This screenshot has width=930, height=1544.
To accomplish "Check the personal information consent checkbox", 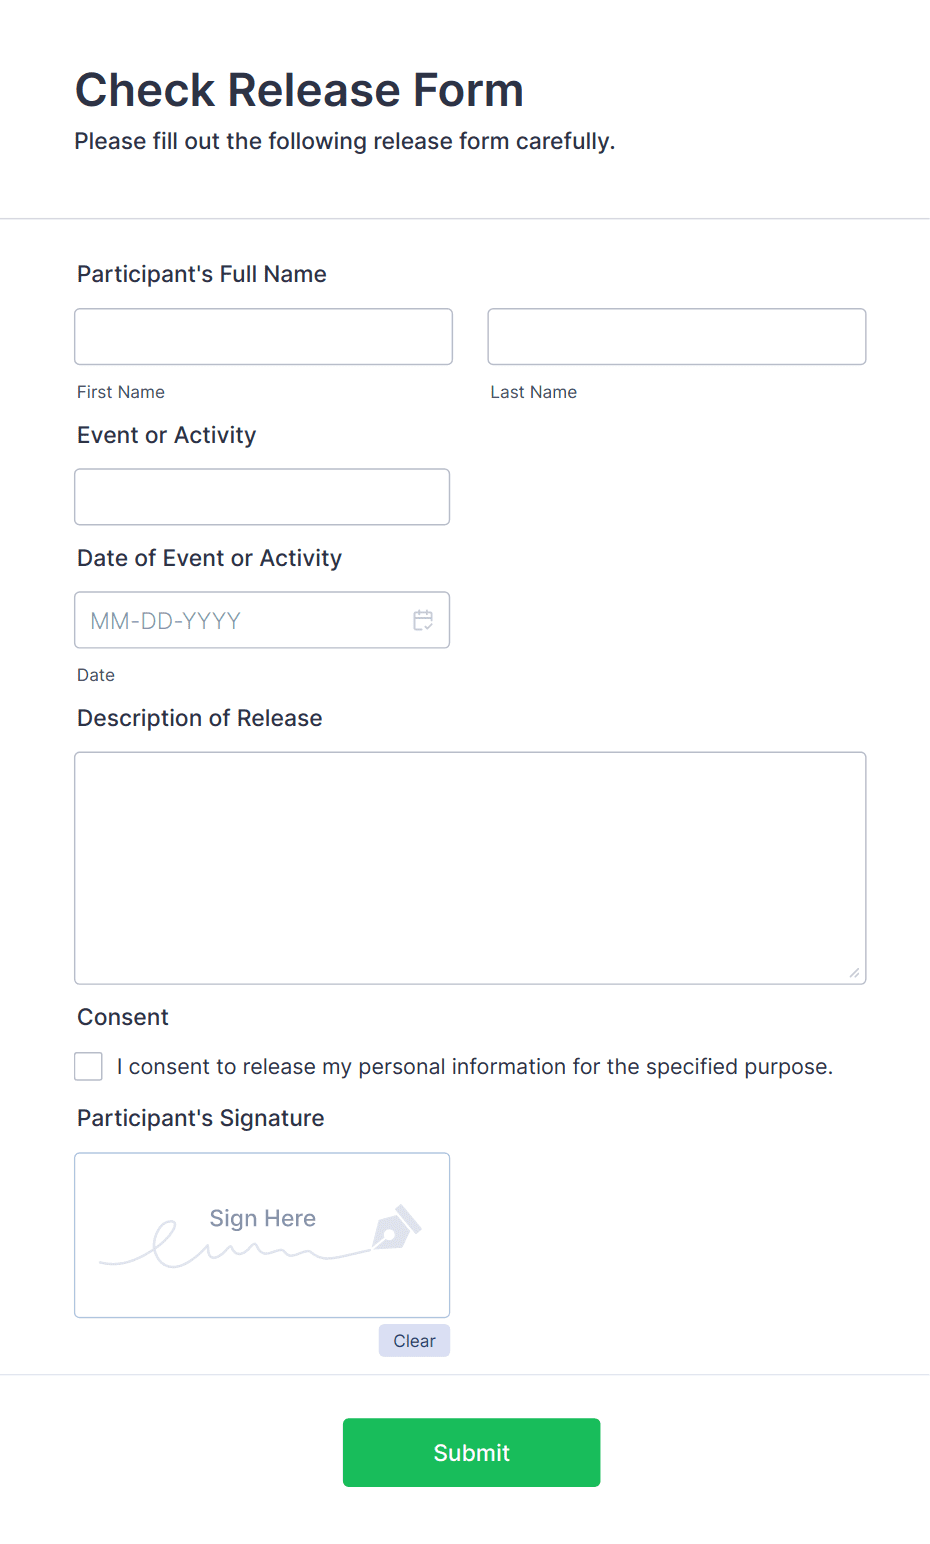I will (88, 1066).
